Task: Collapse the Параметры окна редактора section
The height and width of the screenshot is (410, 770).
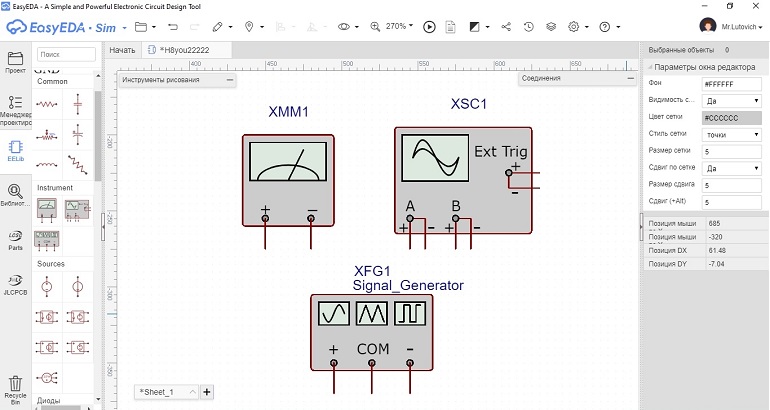Action: click(x=650, y=67)
